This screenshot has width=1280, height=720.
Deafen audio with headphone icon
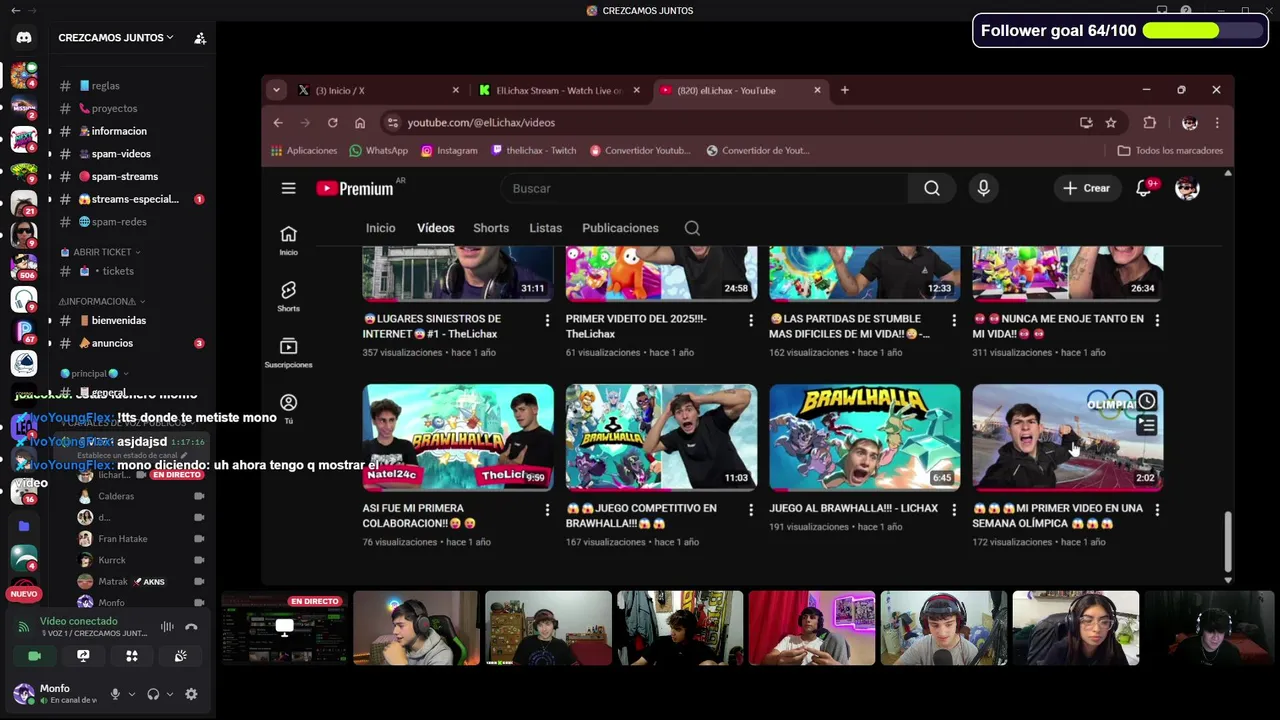(153, 694)
